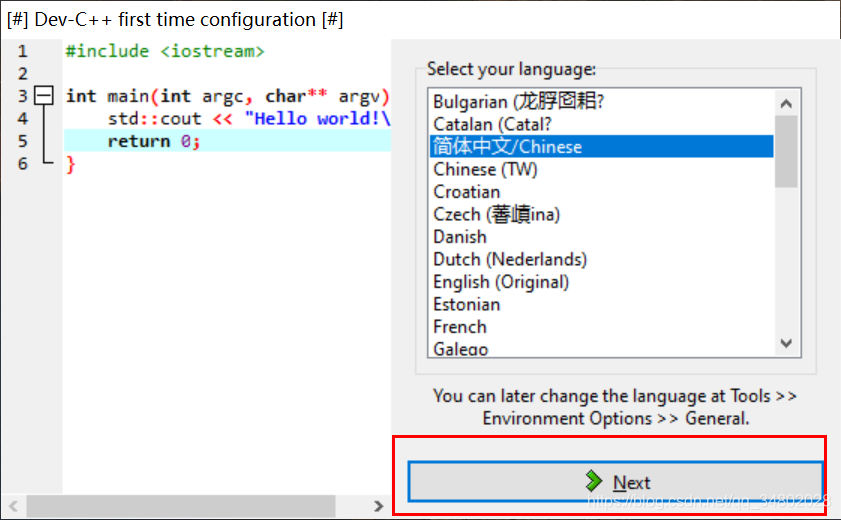Click the green arrow icon on Next
This screenshot has width=841, height=520.
(x=594, y=481)
